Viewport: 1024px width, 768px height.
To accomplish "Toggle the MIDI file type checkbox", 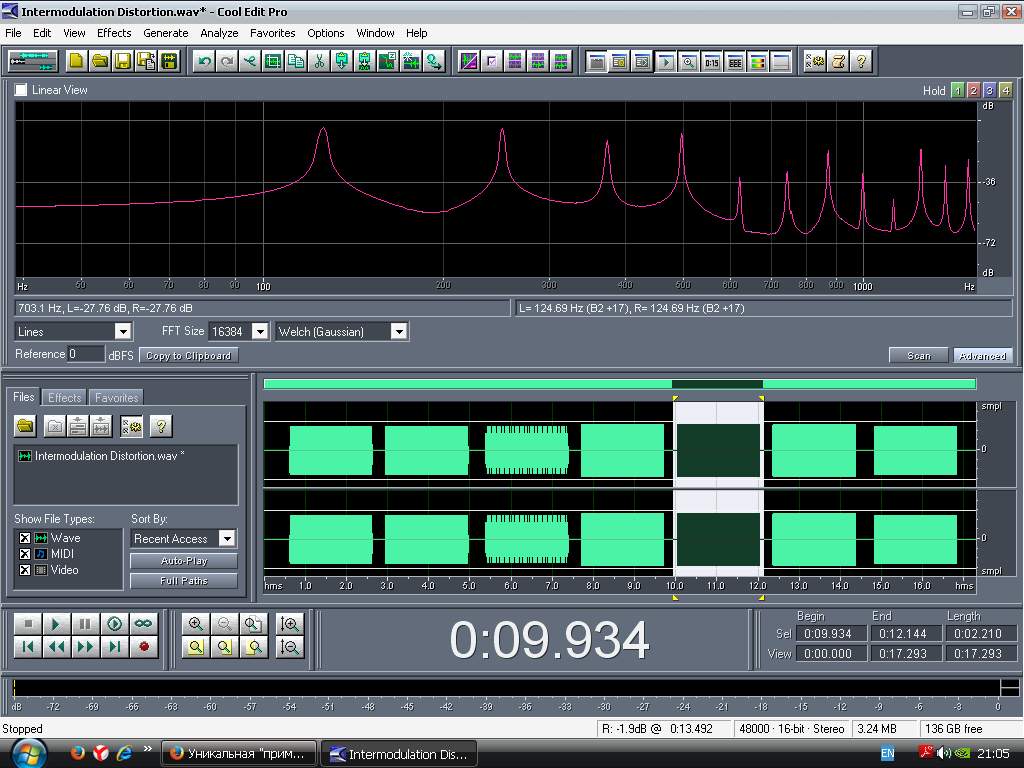I will pos(25,554).
